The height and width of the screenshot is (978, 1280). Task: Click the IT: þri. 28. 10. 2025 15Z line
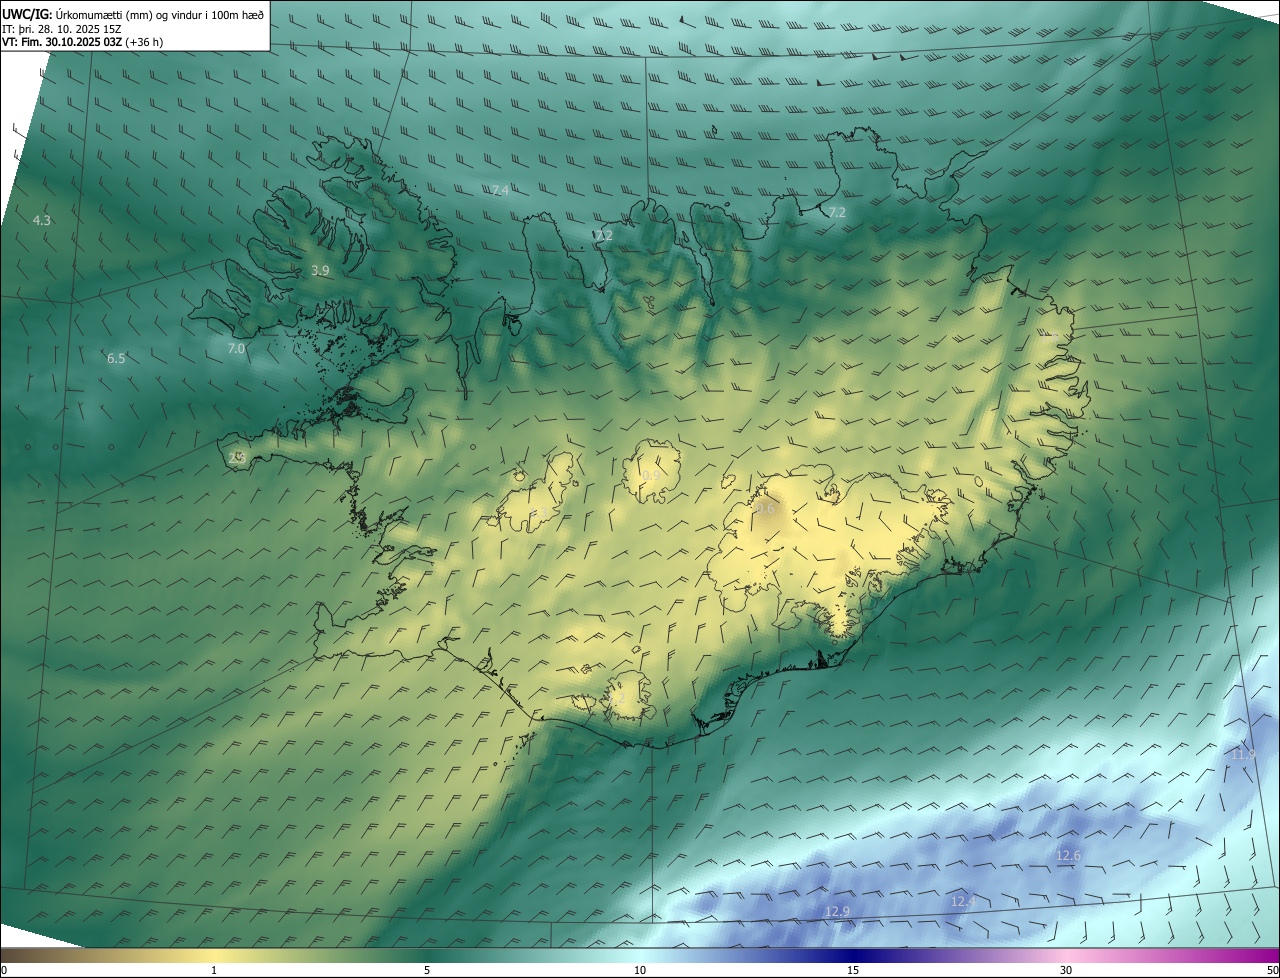coord(61,29)
